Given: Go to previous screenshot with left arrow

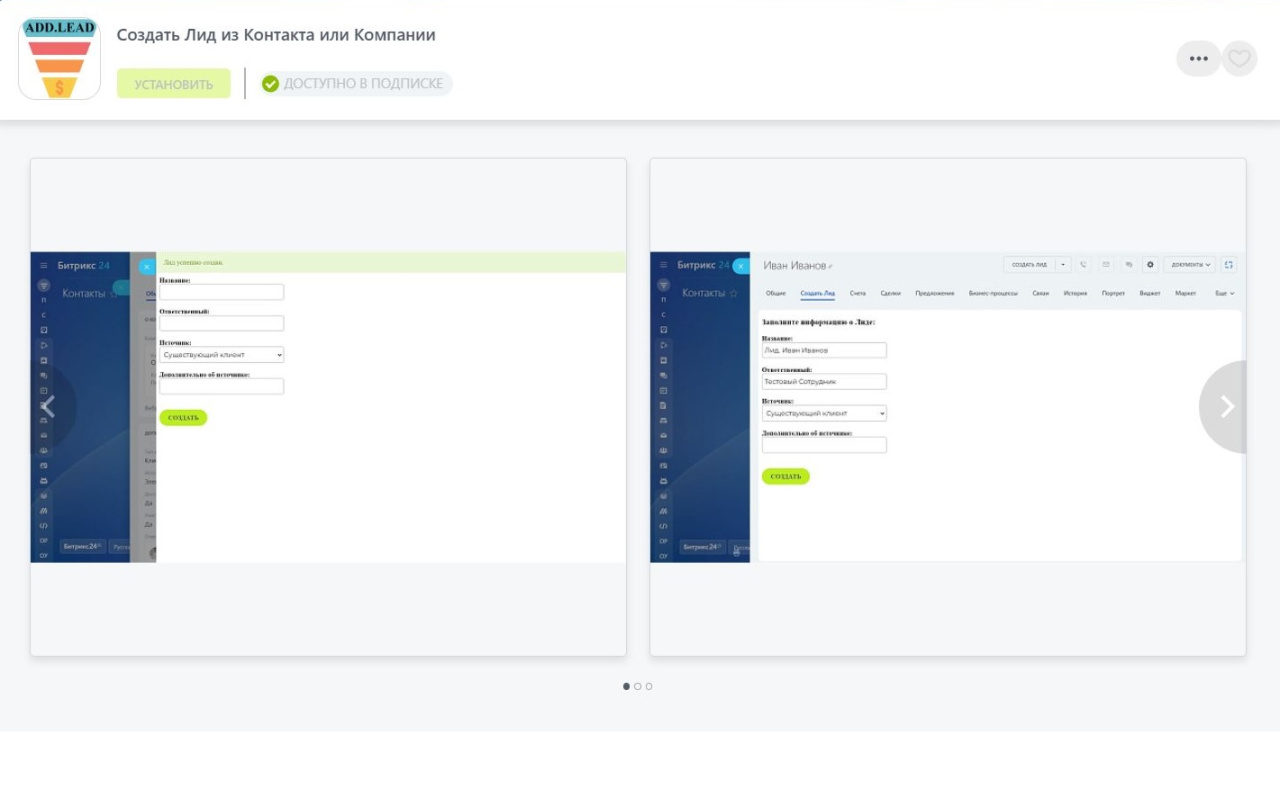Looking at the screenshot, I should point(48,406).
